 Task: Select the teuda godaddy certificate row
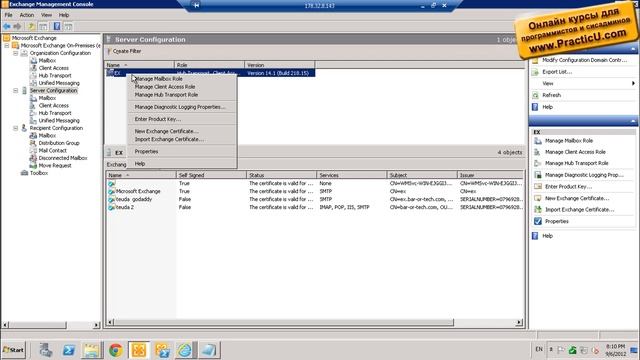(x=315, y=200)
